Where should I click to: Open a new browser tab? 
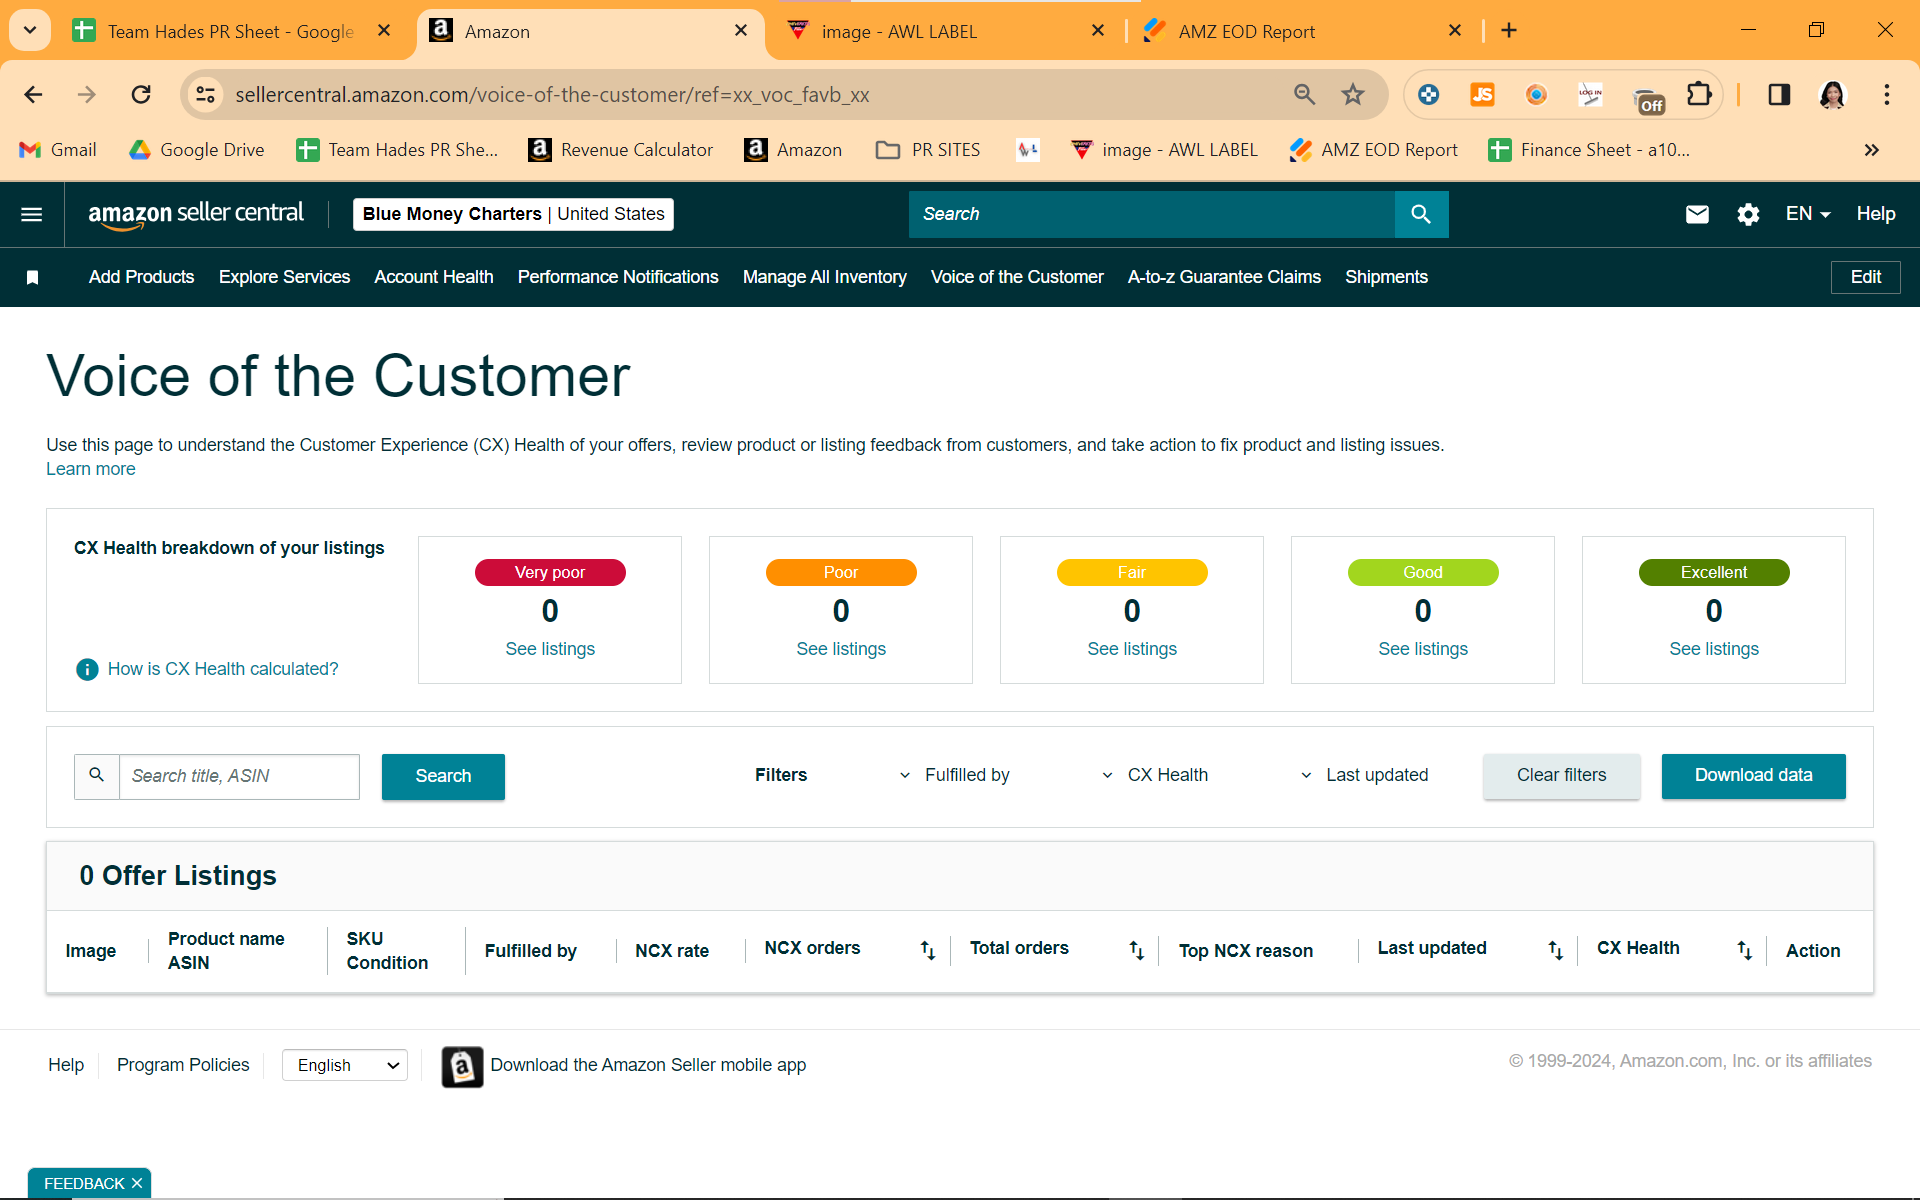pos(1509,31)
